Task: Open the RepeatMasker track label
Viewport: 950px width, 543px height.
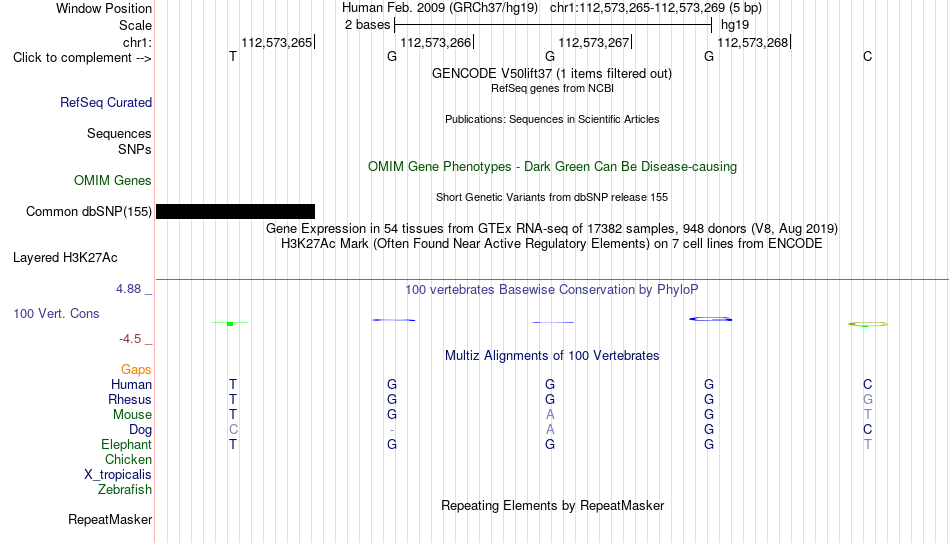Action: pos(110,519)
